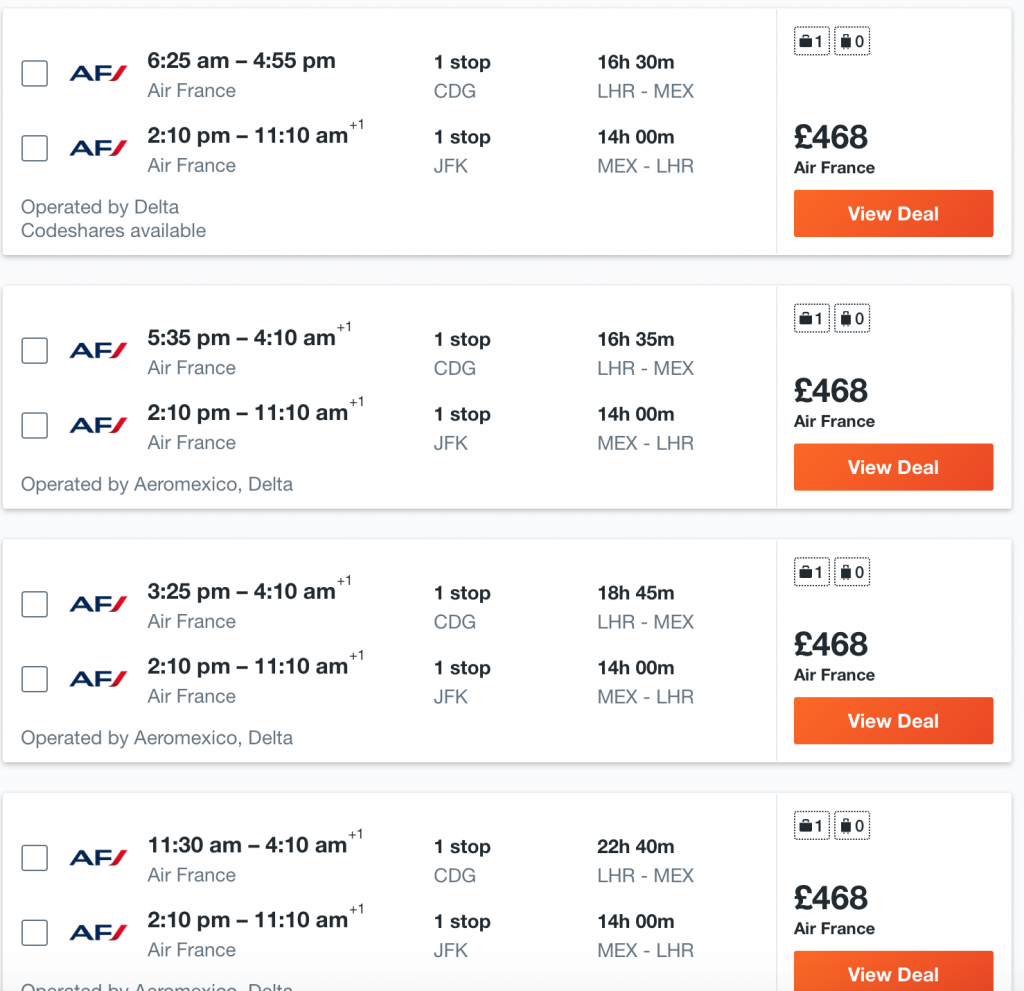Image resolution: width=1024 pixels, height=991 pixels.
Task: Open View Deal for the 22h 40m itinerary
Action: pyautogui.click(x=893, y=971)
